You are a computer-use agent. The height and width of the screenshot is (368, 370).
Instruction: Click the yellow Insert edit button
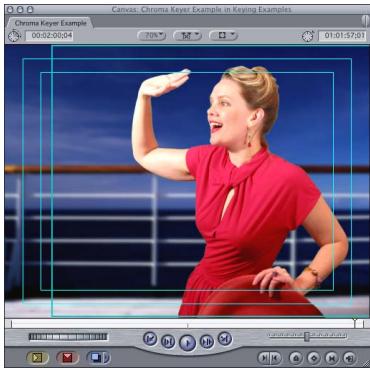(x=37, y=358)
